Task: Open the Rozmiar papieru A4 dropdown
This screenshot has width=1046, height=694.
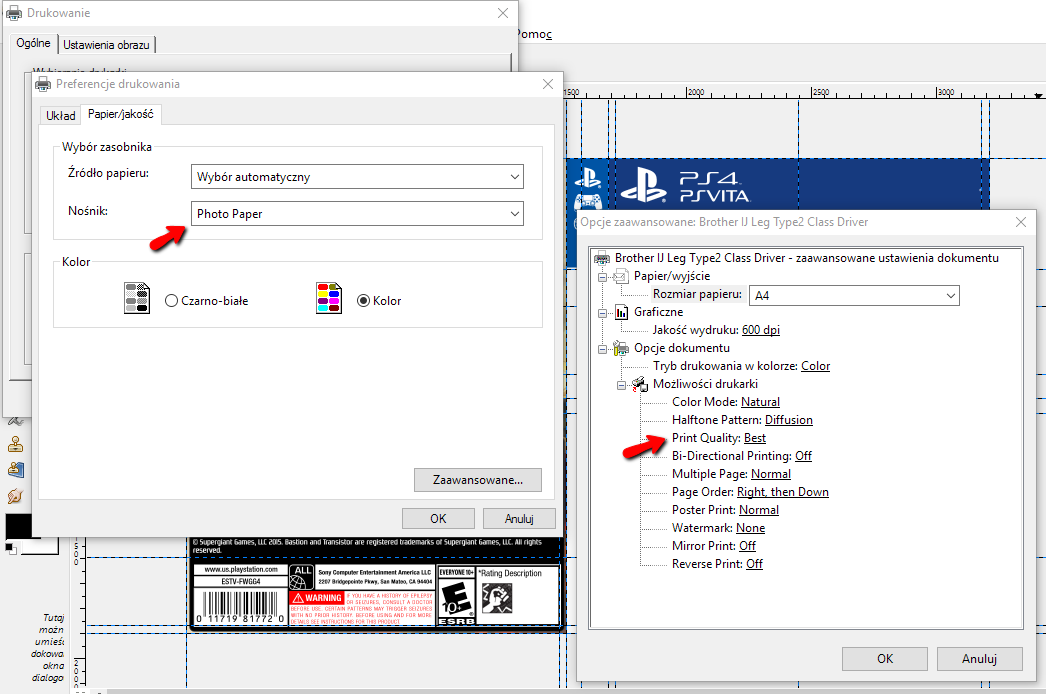Action: coord(854,295)
